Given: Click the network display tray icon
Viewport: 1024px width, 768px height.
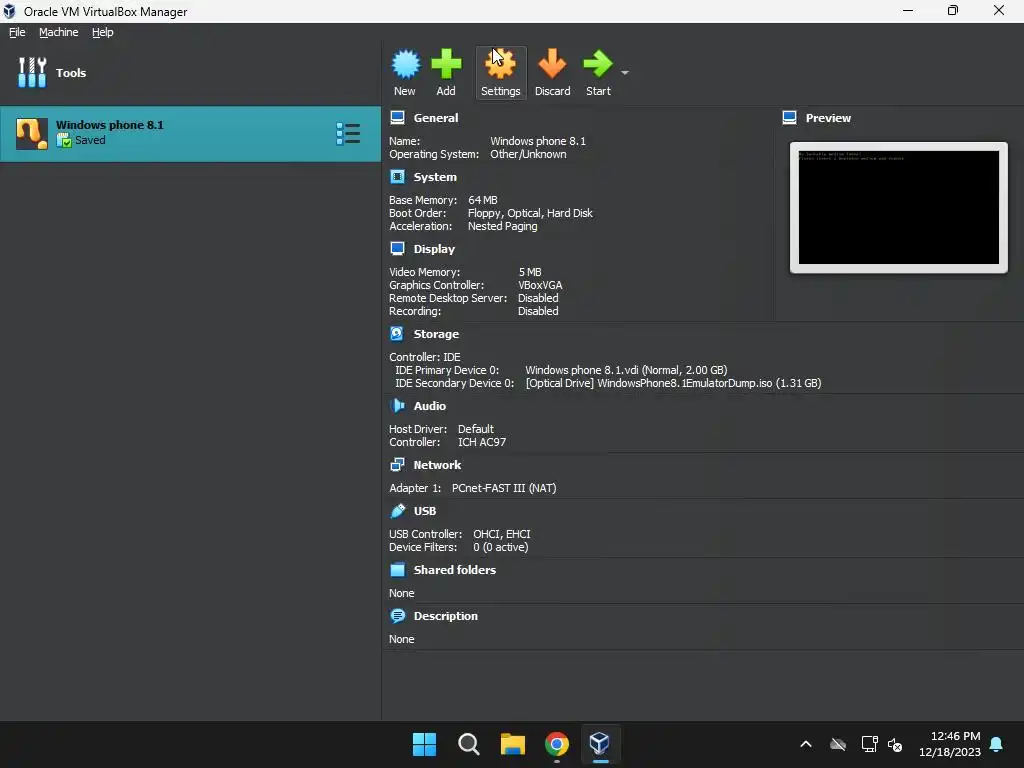Looking at the screenshot, I should pos(869,744).
